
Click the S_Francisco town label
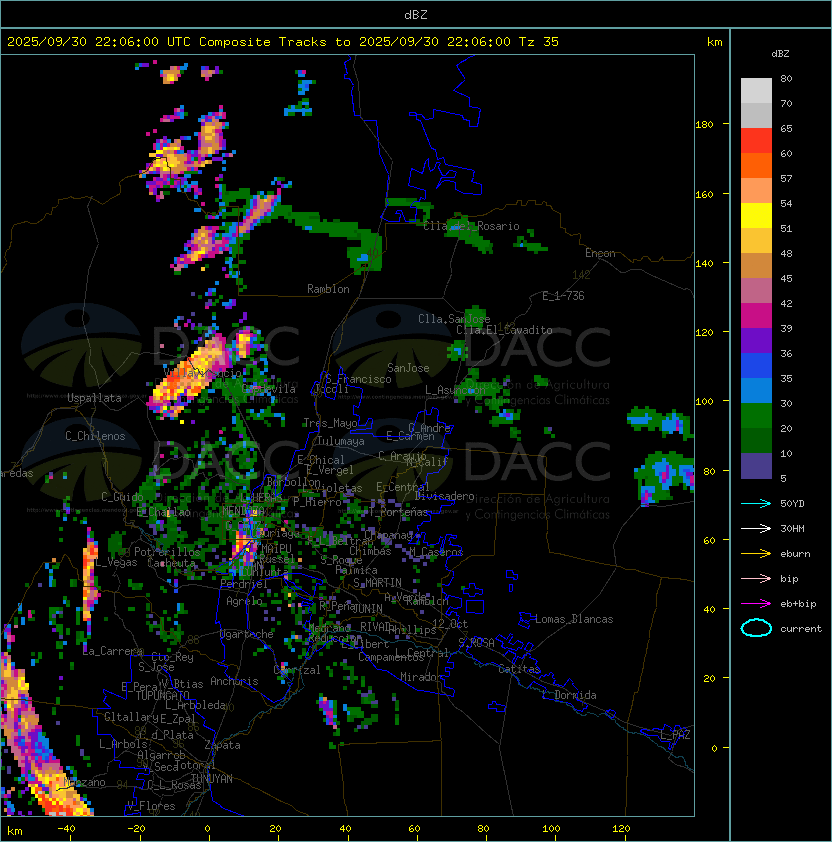[358, 379]
